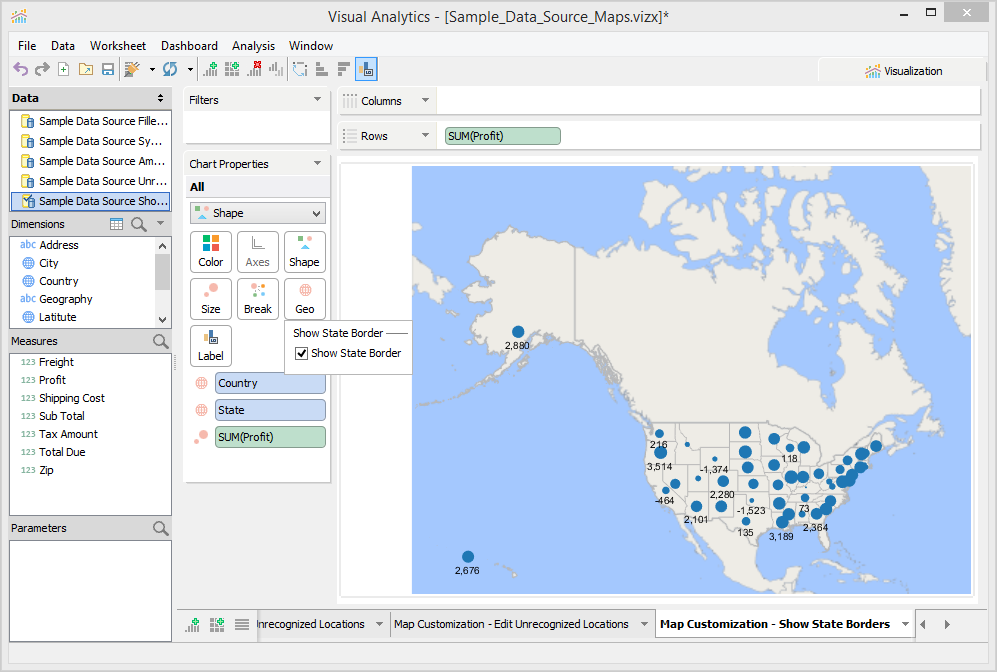Open the Size chart property
Viewport: 997px width, 672px height.
pyautogui.click(x=211, y=298)
